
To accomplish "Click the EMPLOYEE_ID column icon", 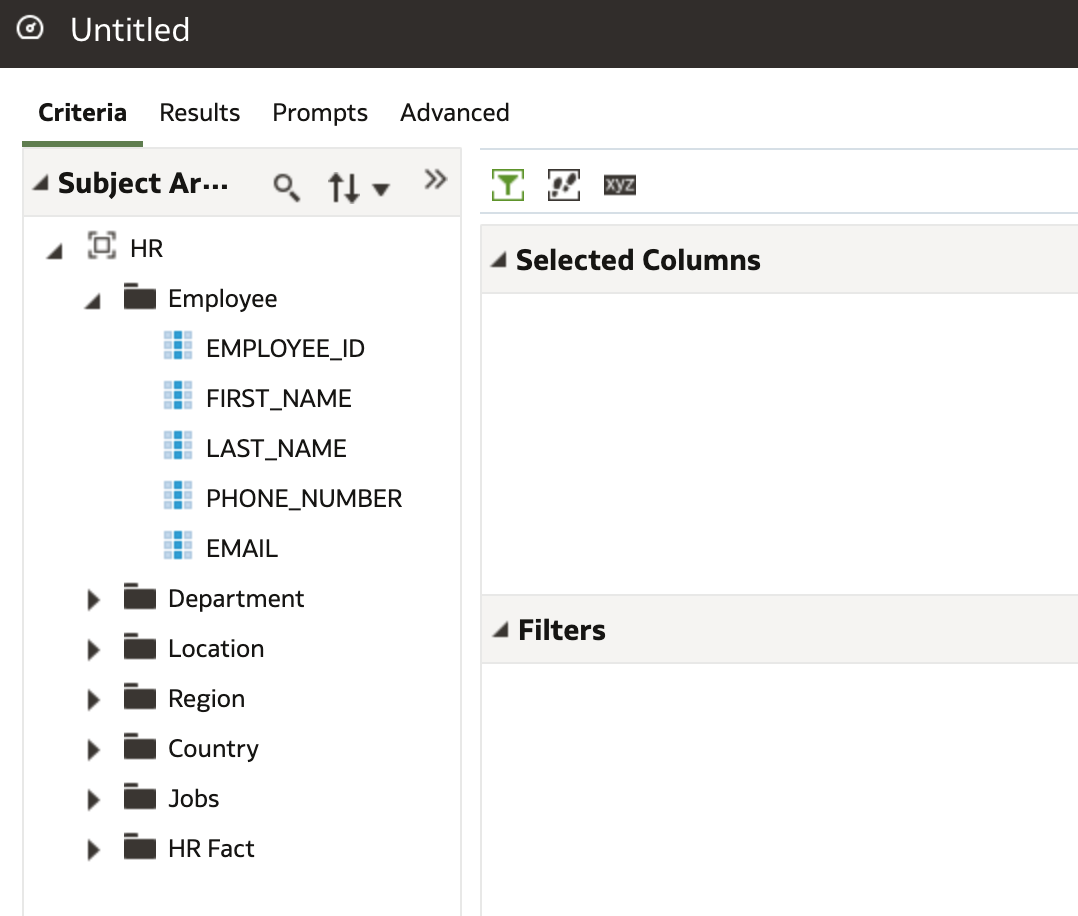I will (178, 347).
